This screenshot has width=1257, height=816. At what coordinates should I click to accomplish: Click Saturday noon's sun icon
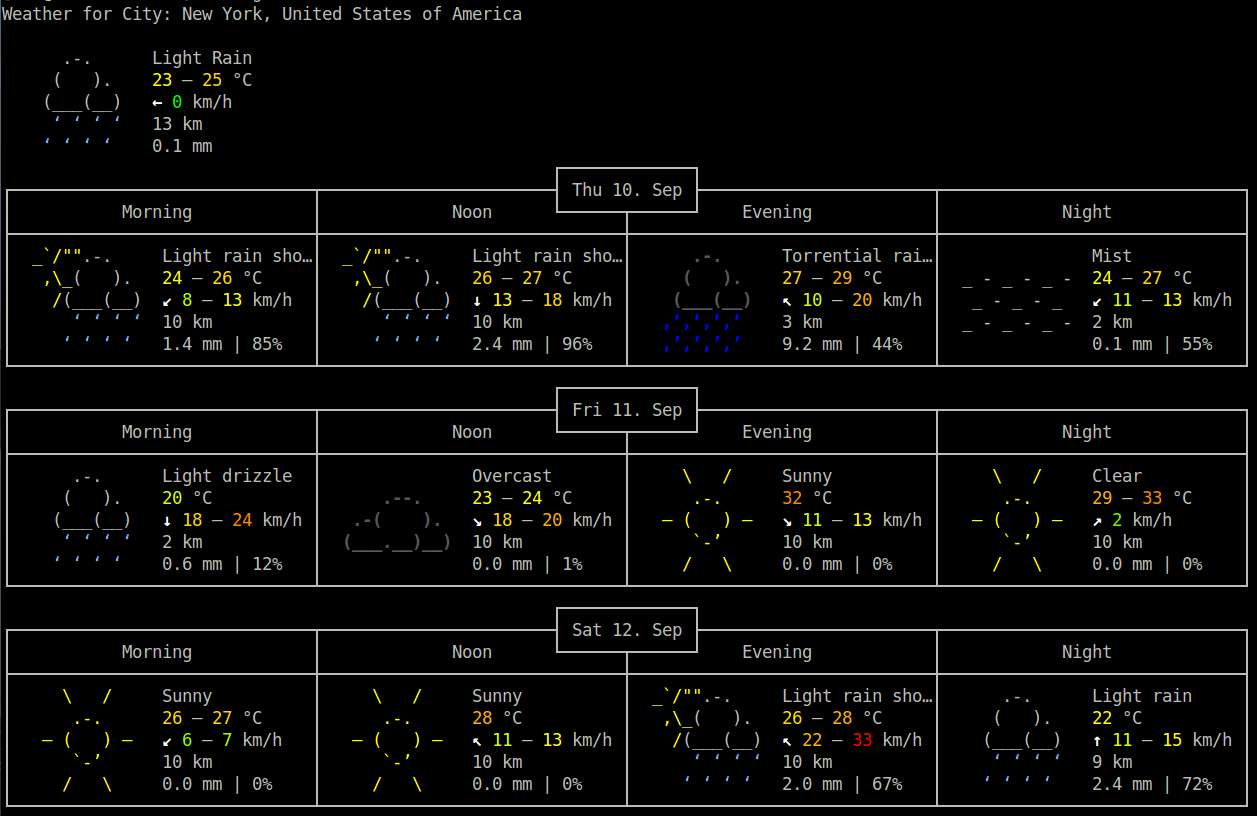(x=397, y=739)
